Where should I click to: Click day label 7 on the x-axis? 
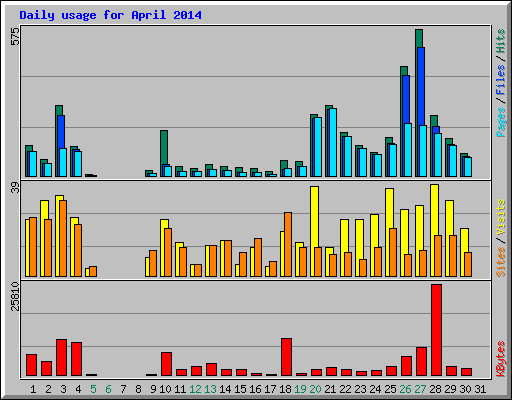point(123,389)
